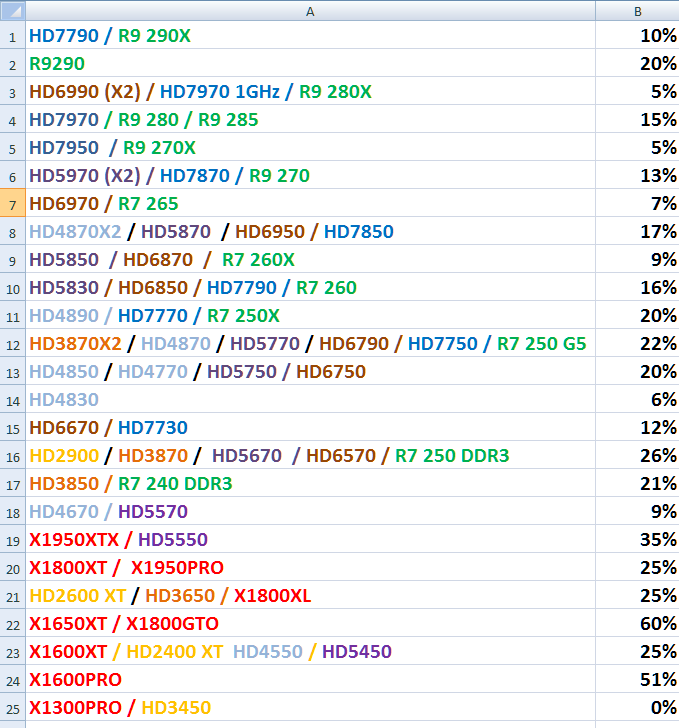Click cell X1800XT / X1950PRO
Screen dimensions: 679x728
(x=310, y=567)
